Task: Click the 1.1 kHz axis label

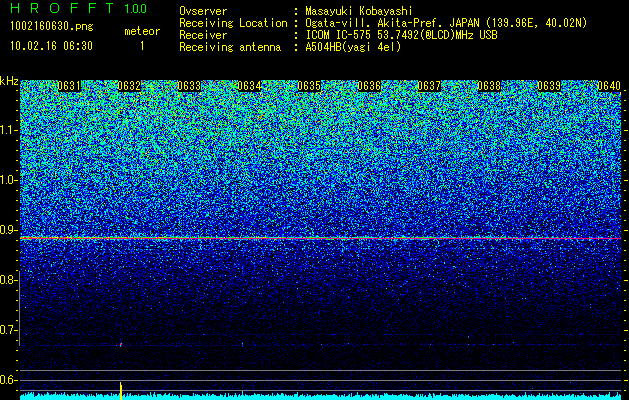Action: (x=8, y=130)
